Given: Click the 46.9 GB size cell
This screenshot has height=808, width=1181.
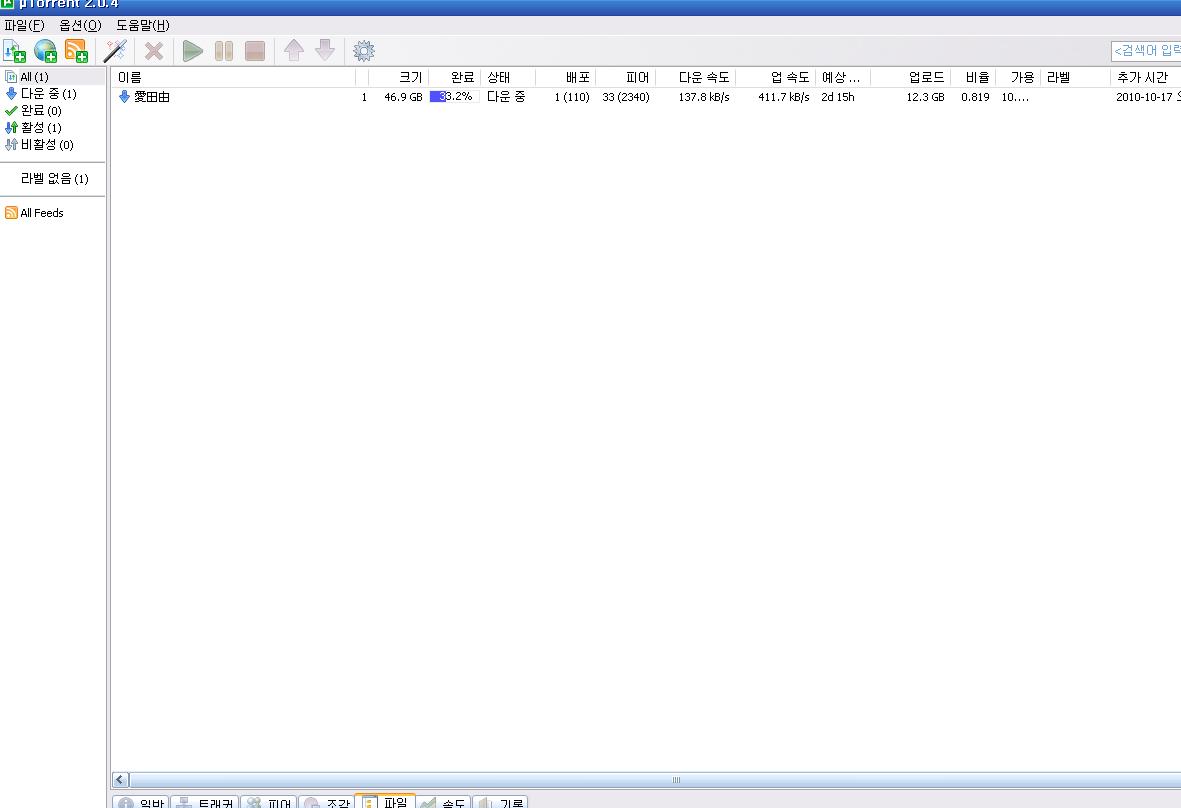Looking at the screenshot, I should pyautogui.click(x=404, y=97).
